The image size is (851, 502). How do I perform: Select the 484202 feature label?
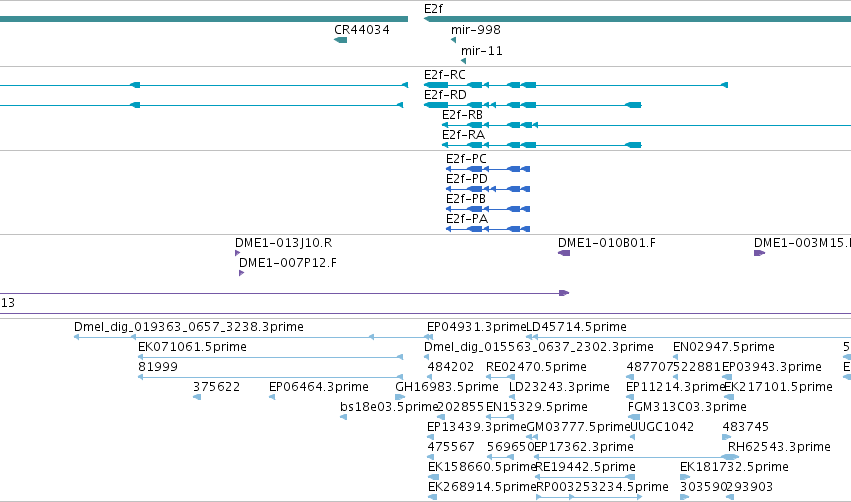click(x=450, y=367)
